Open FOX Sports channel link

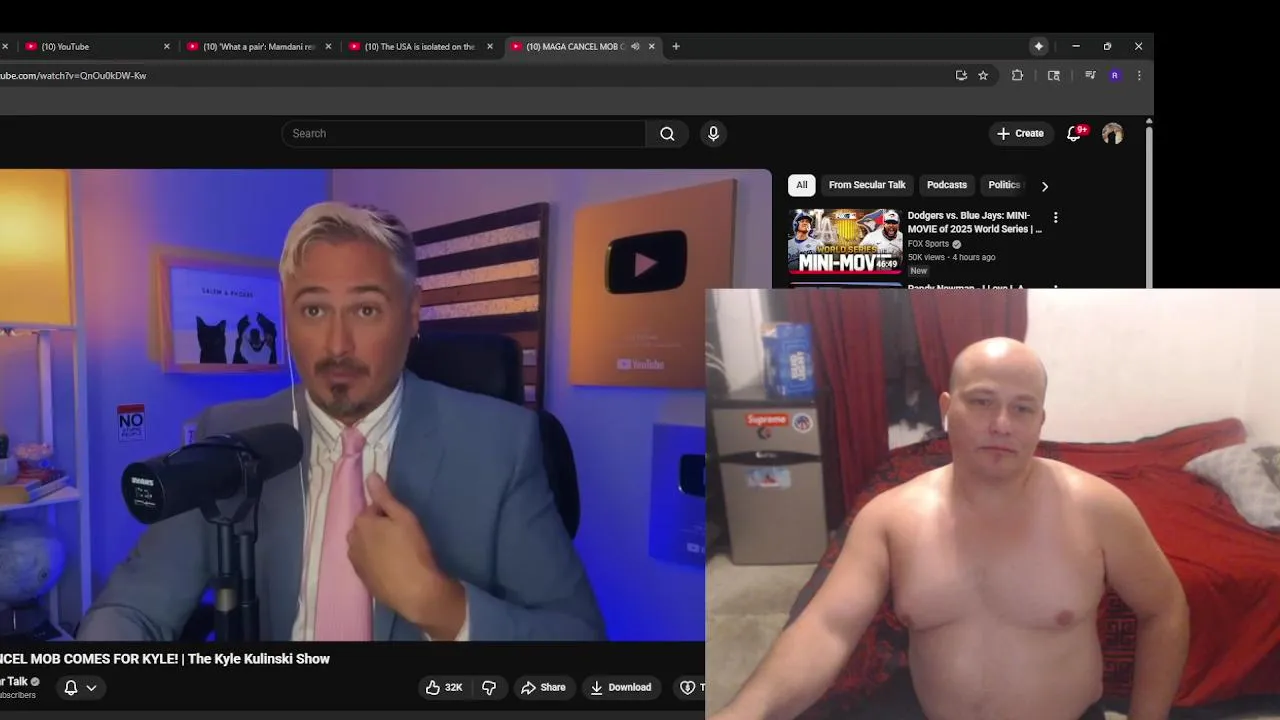tap(928, 244)
